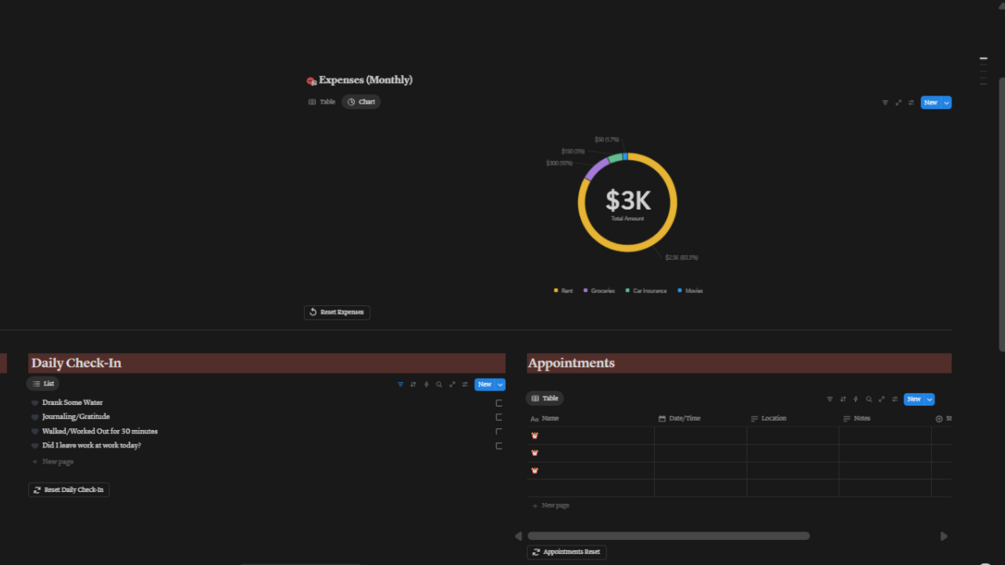
Task: Open first alarm clock row in Appointments
Action: 535,436
